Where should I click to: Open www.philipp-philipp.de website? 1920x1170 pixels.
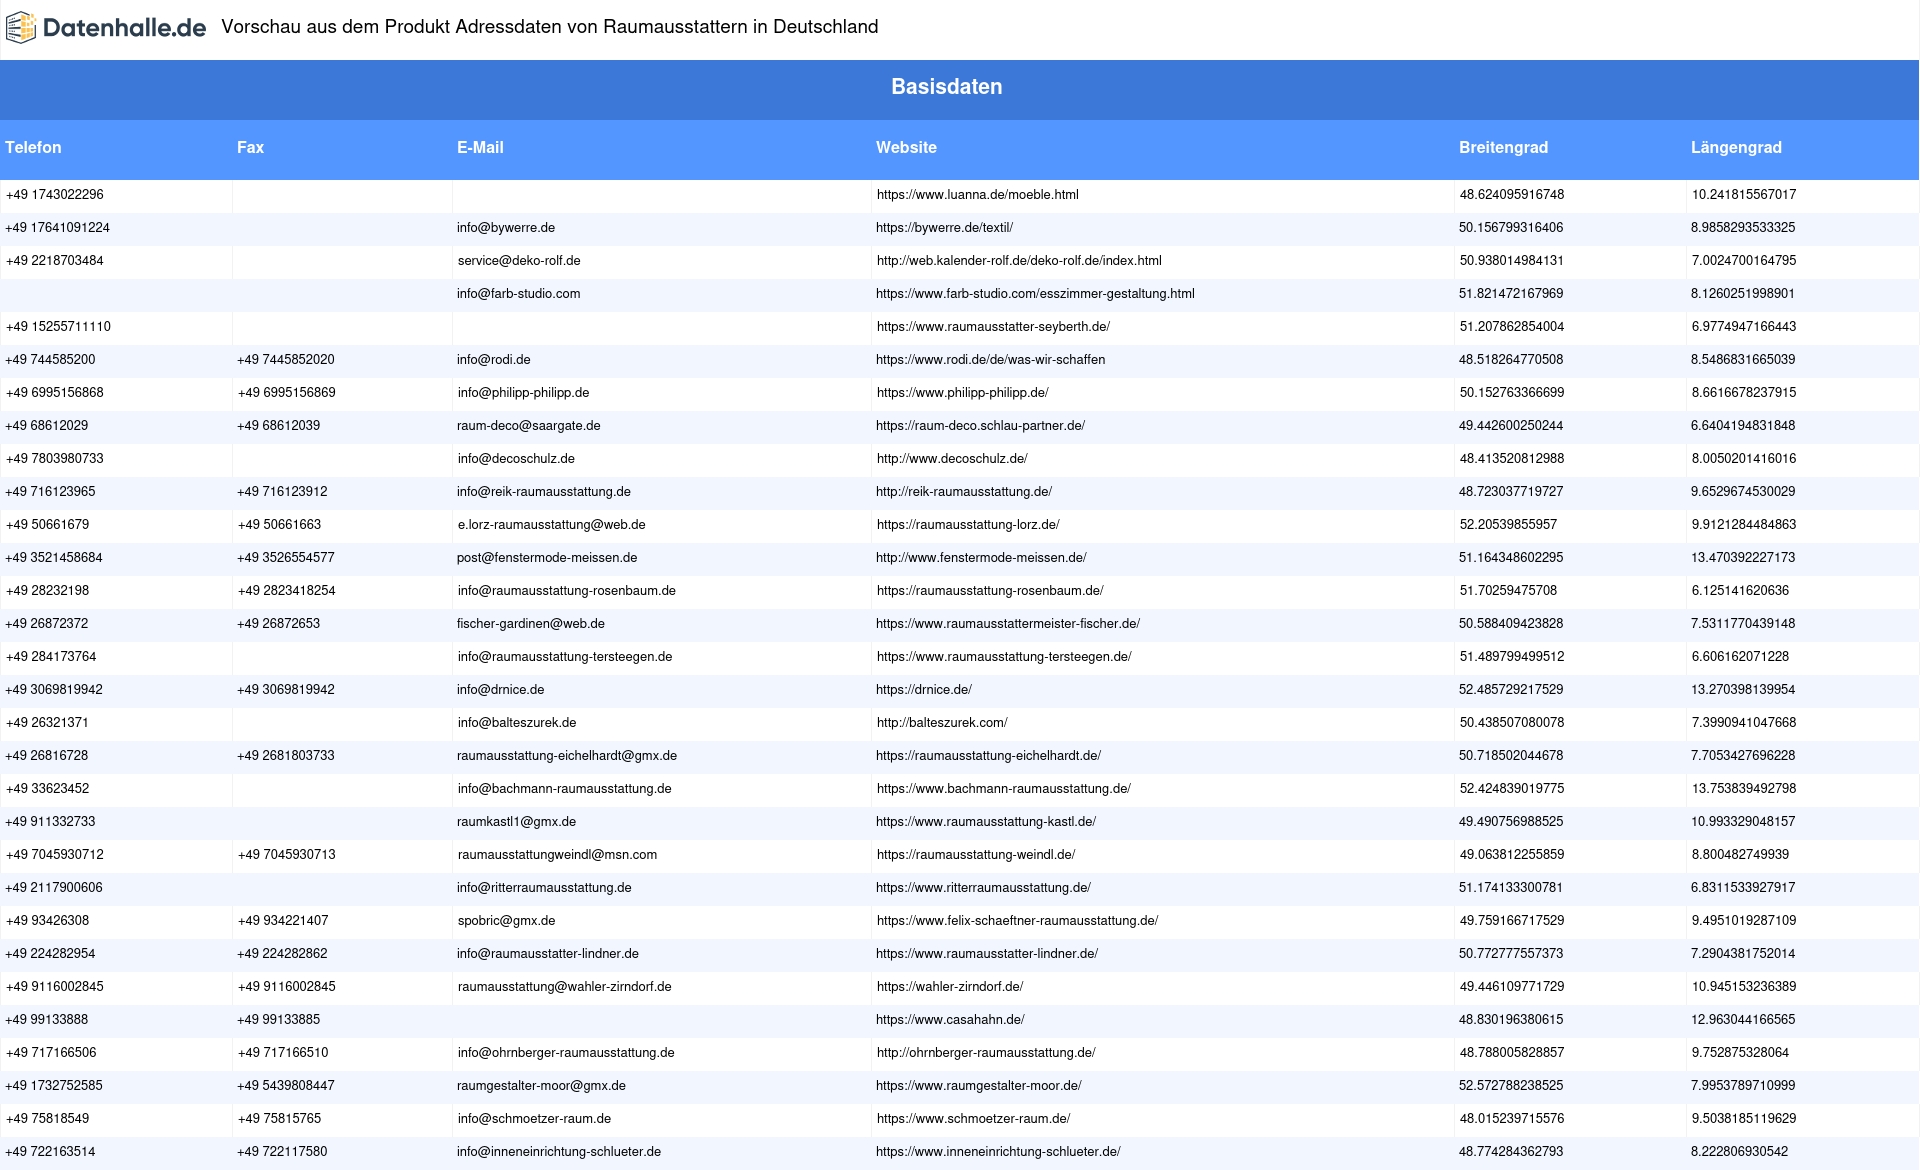click(x=962, y=393)
